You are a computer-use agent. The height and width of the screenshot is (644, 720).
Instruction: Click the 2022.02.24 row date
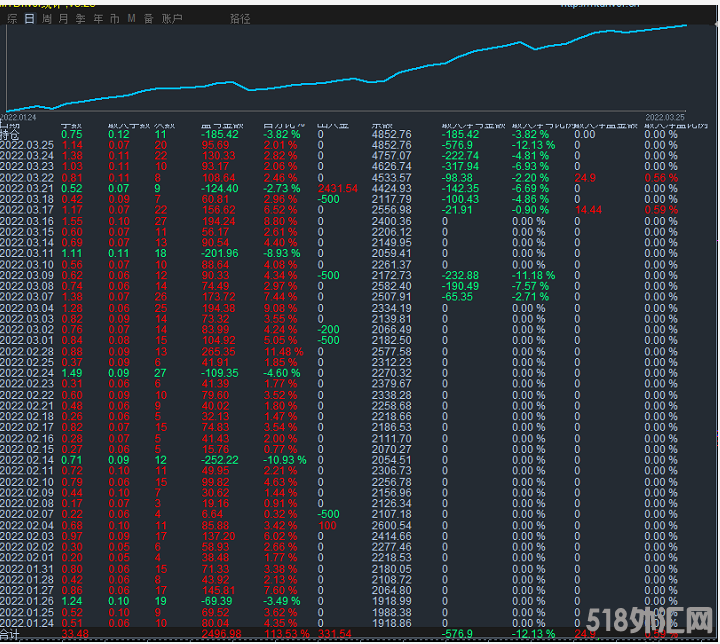coord(26,373)
